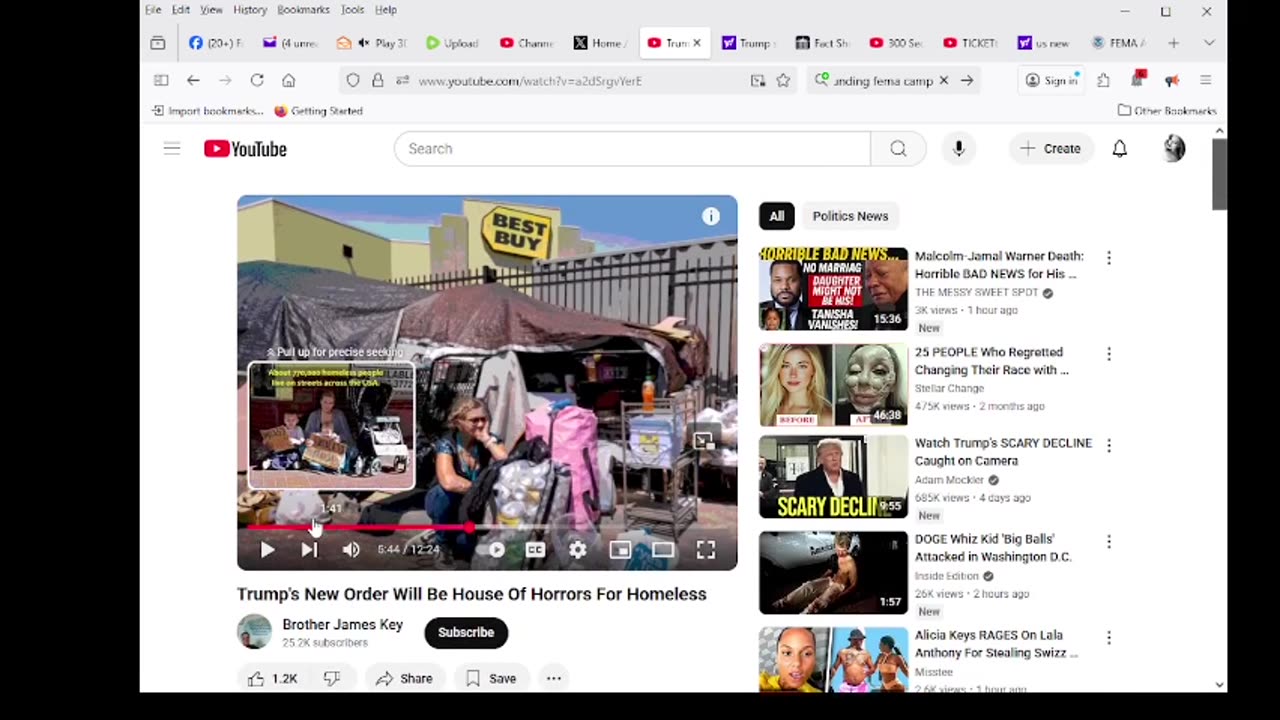The image size is (1280, 720).
Task: Click the browser Sign in button
Action: pyautogui.click(x=1051, y=80)
